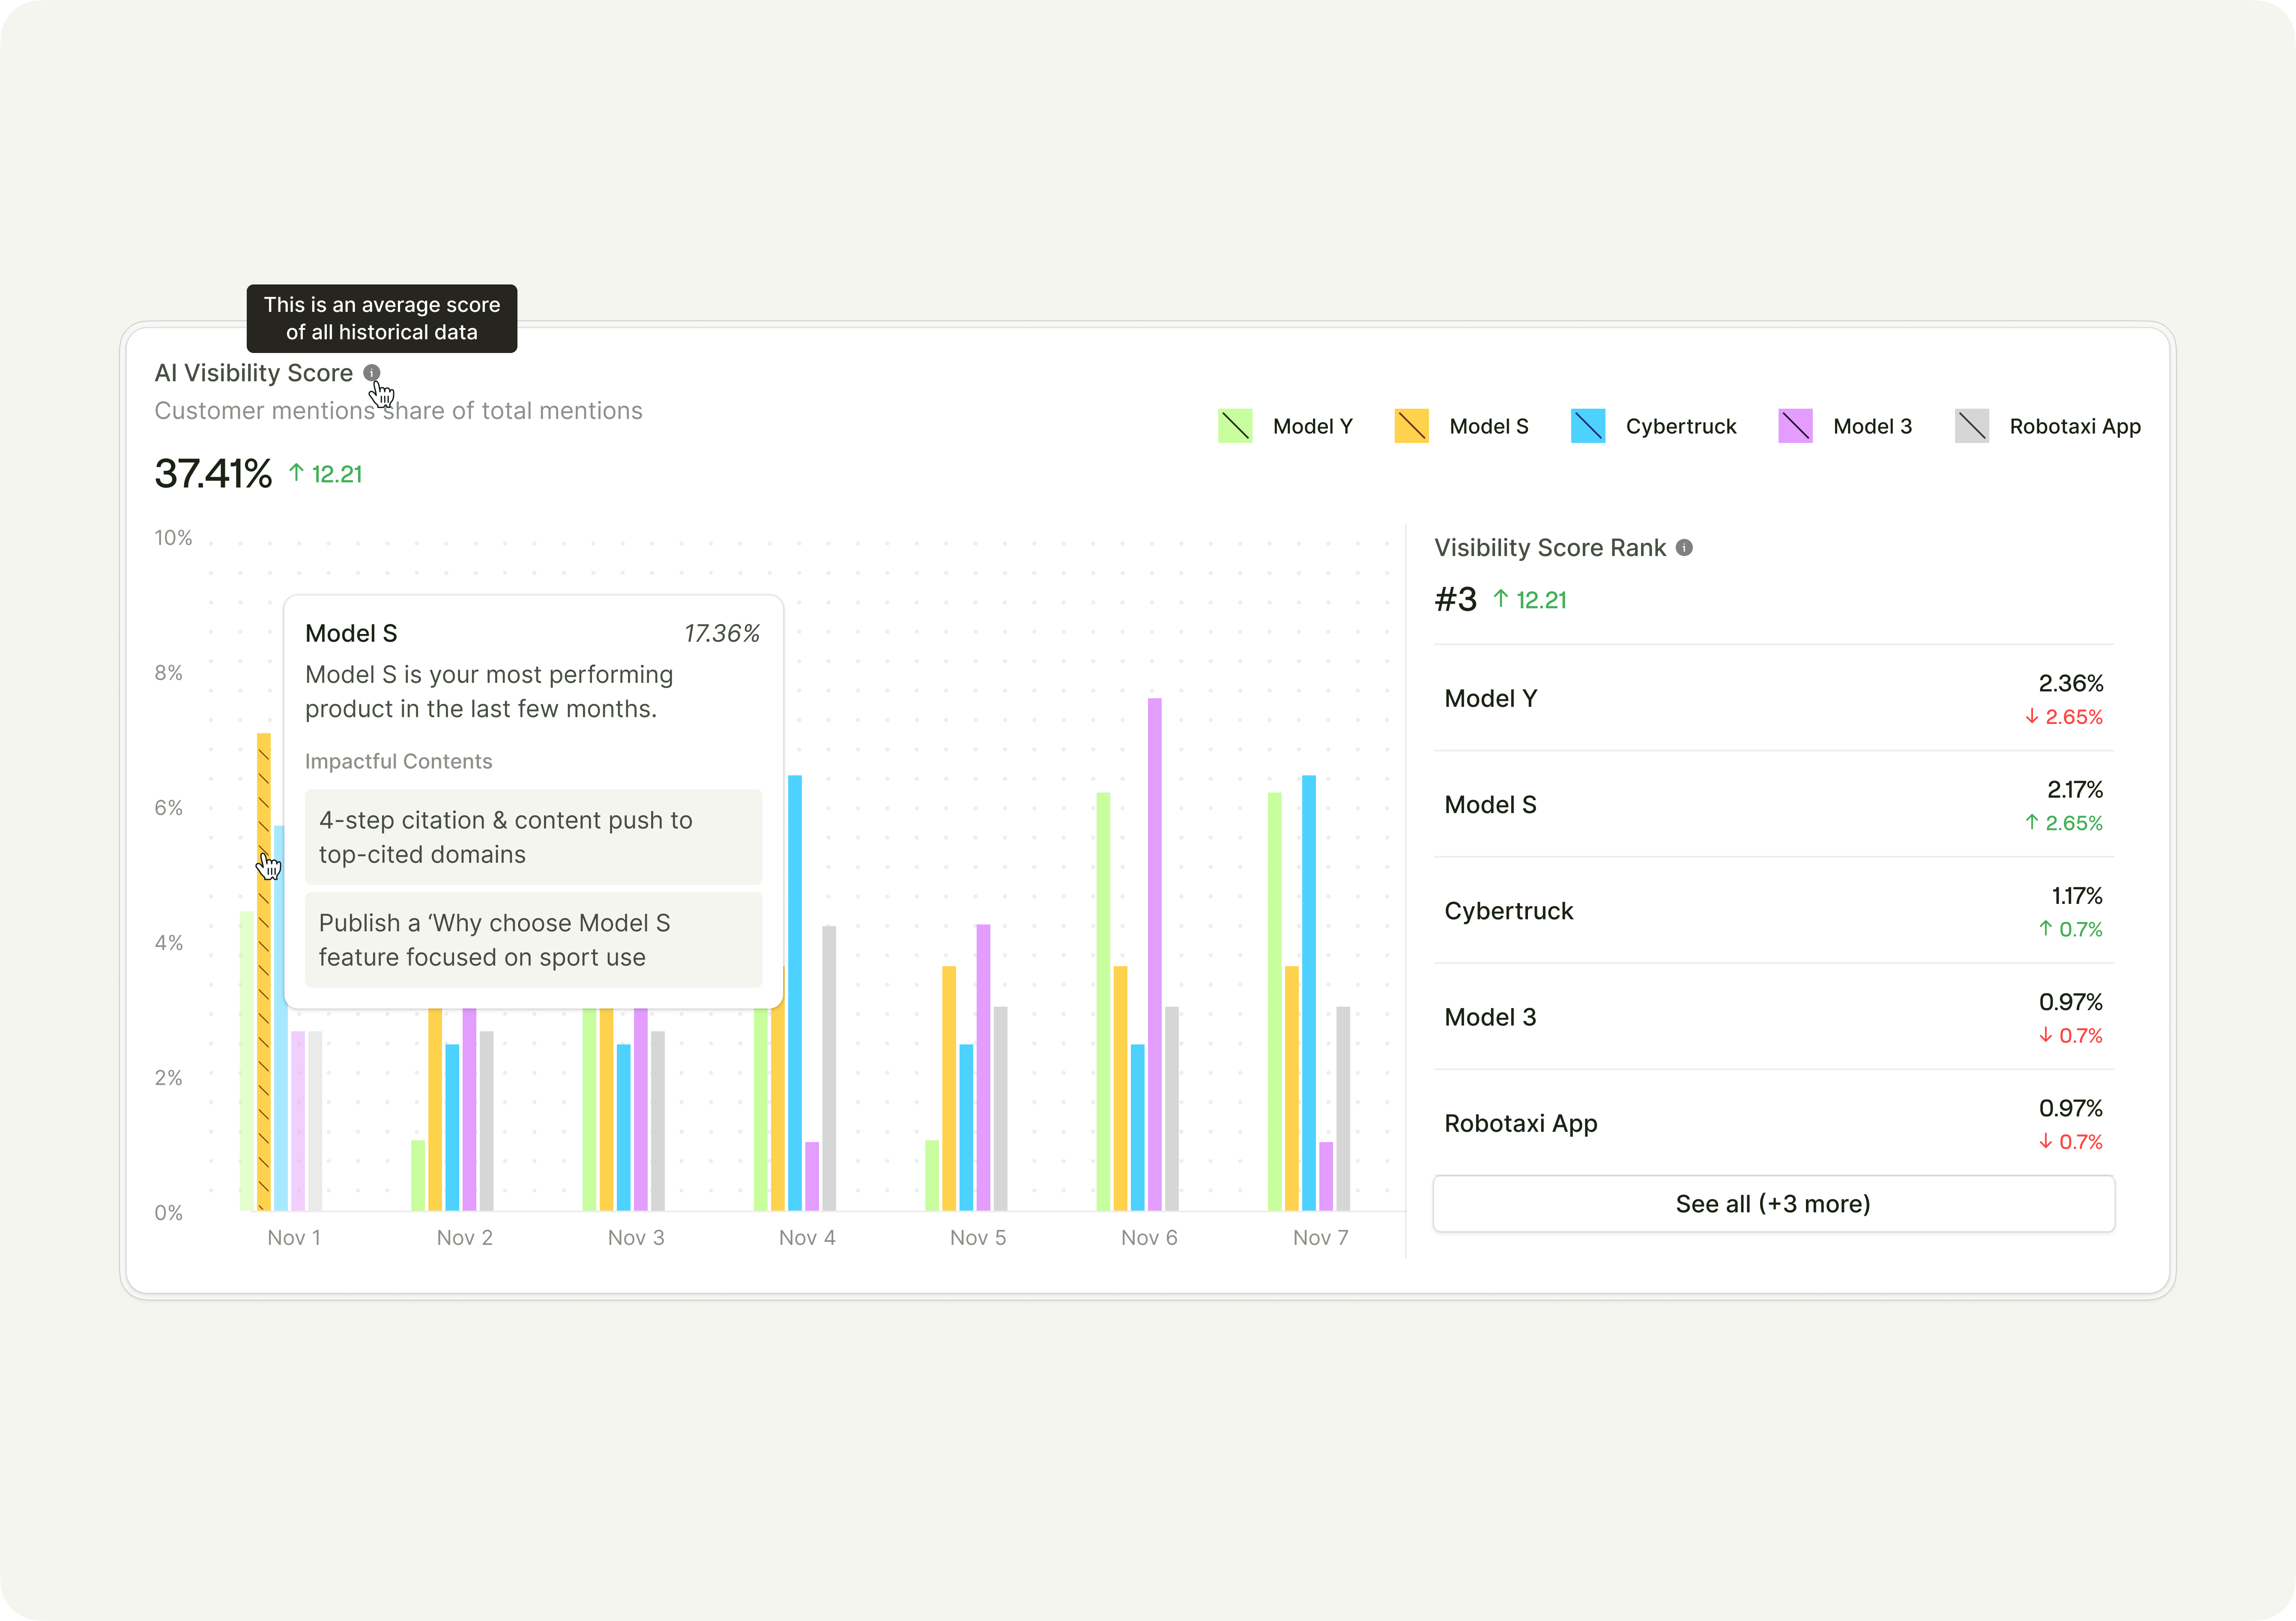This screenshot has width=2296, height=1621.
Task: Click the Robotaxi App legend color swatch
Action: click(x=1972, y=426)
